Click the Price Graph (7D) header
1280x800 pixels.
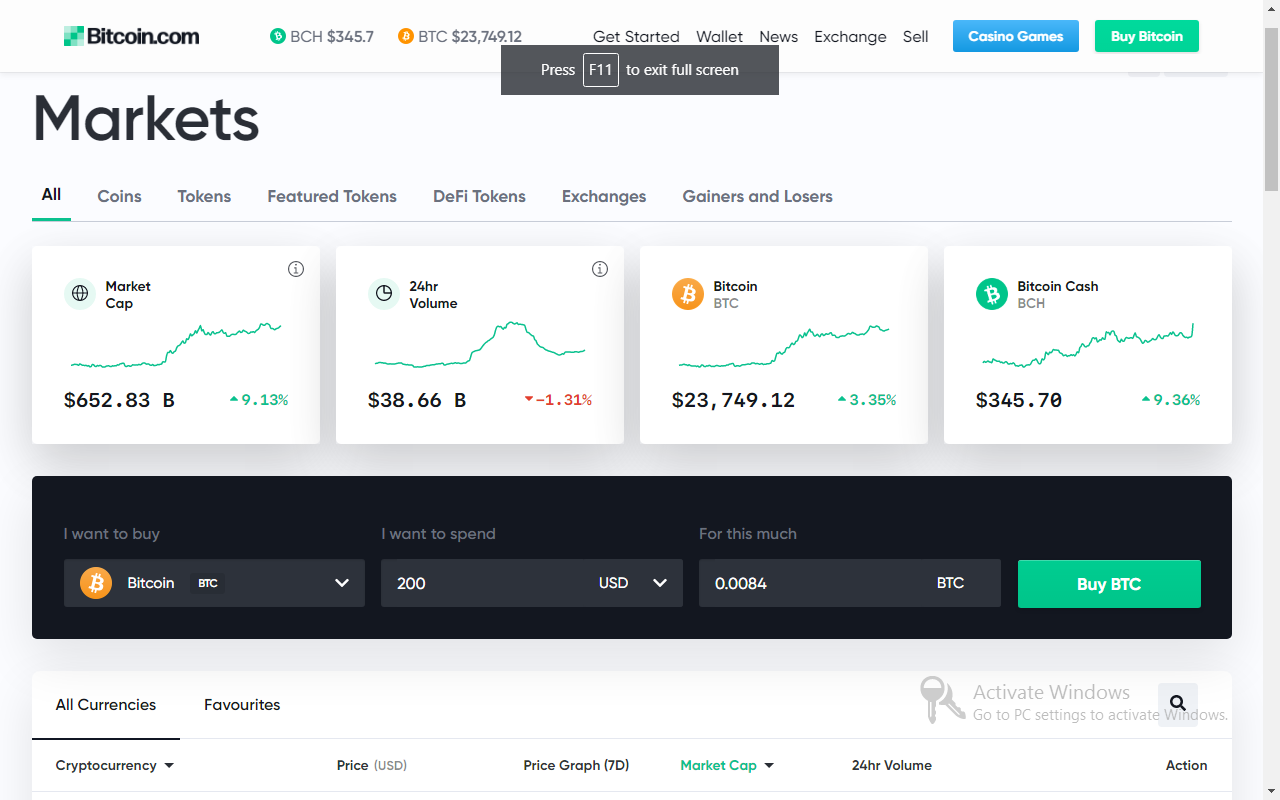click(x=576, y=765)
